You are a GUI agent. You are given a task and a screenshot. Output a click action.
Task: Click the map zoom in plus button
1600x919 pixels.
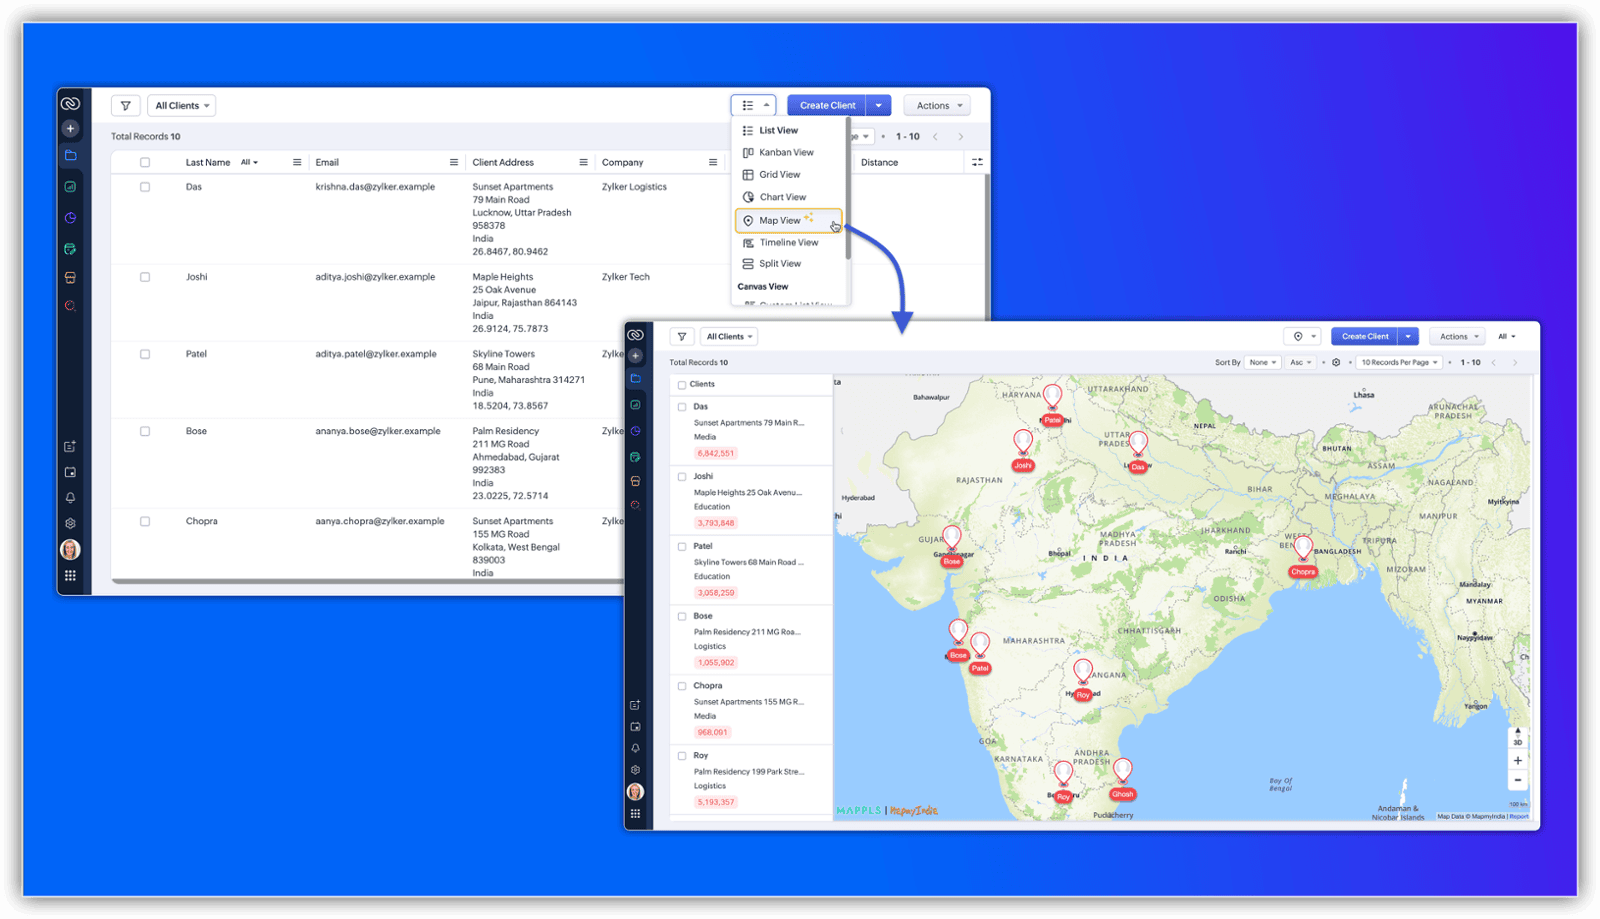click(1517, 761)
